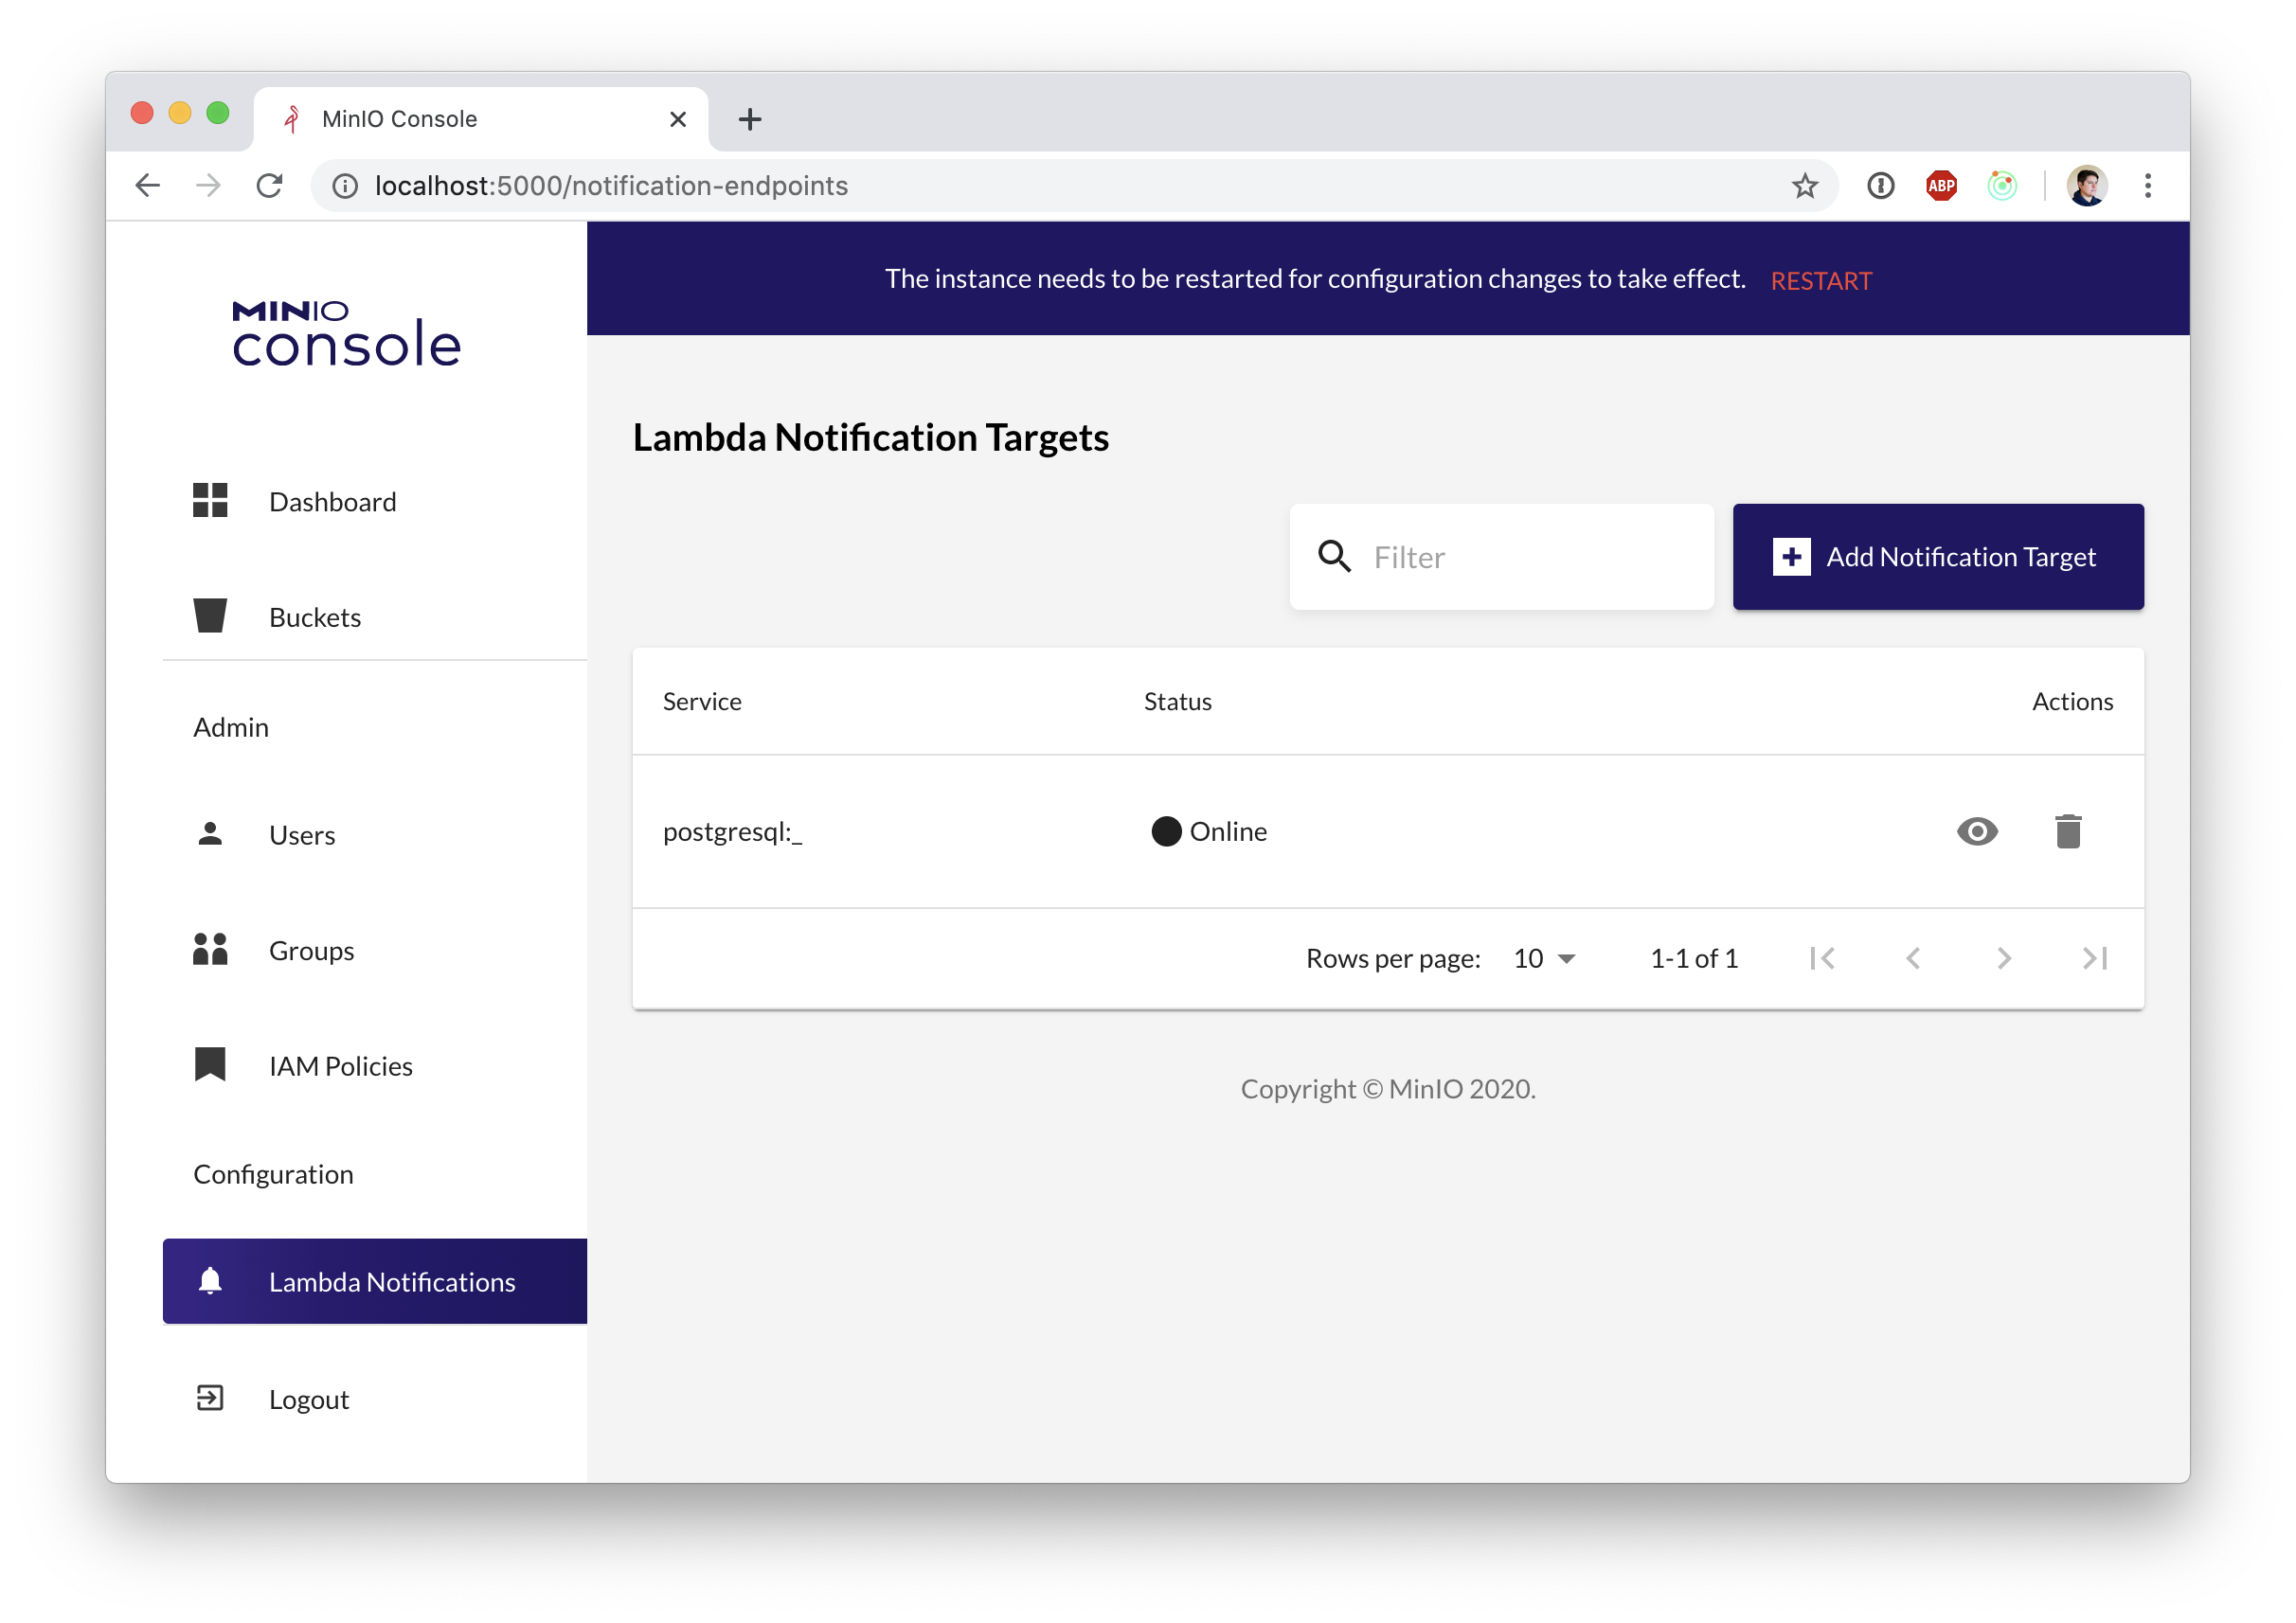This screenshot has height=1623, width=2296.
Task: Click the 1Password extension icon
Action: tap(1880, 185)
